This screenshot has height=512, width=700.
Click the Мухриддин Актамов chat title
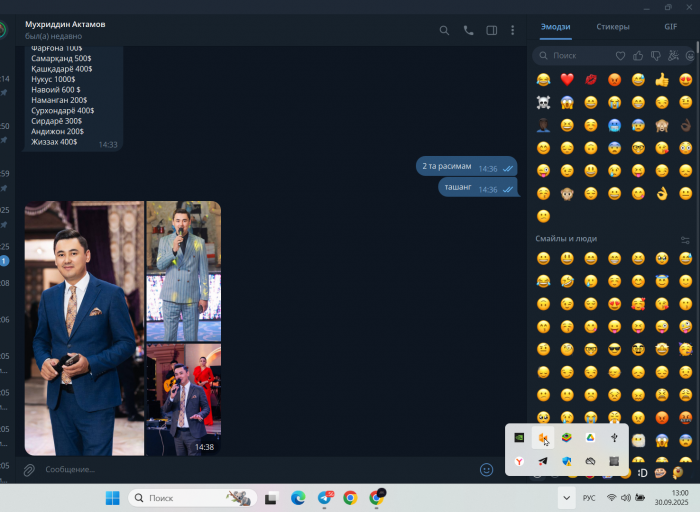65,25
